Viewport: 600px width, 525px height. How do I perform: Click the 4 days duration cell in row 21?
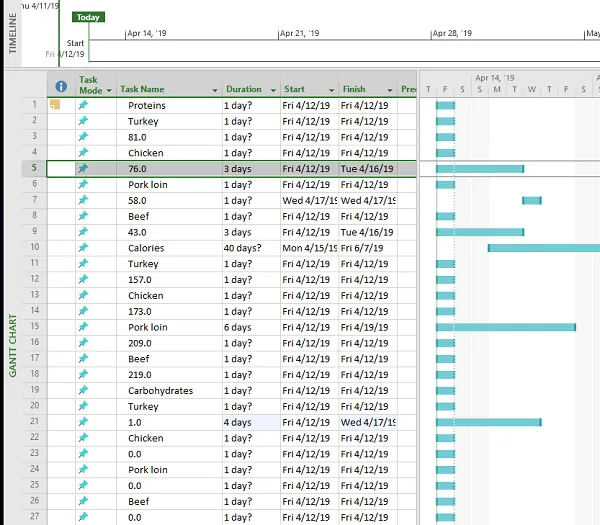tap(250, 422)
